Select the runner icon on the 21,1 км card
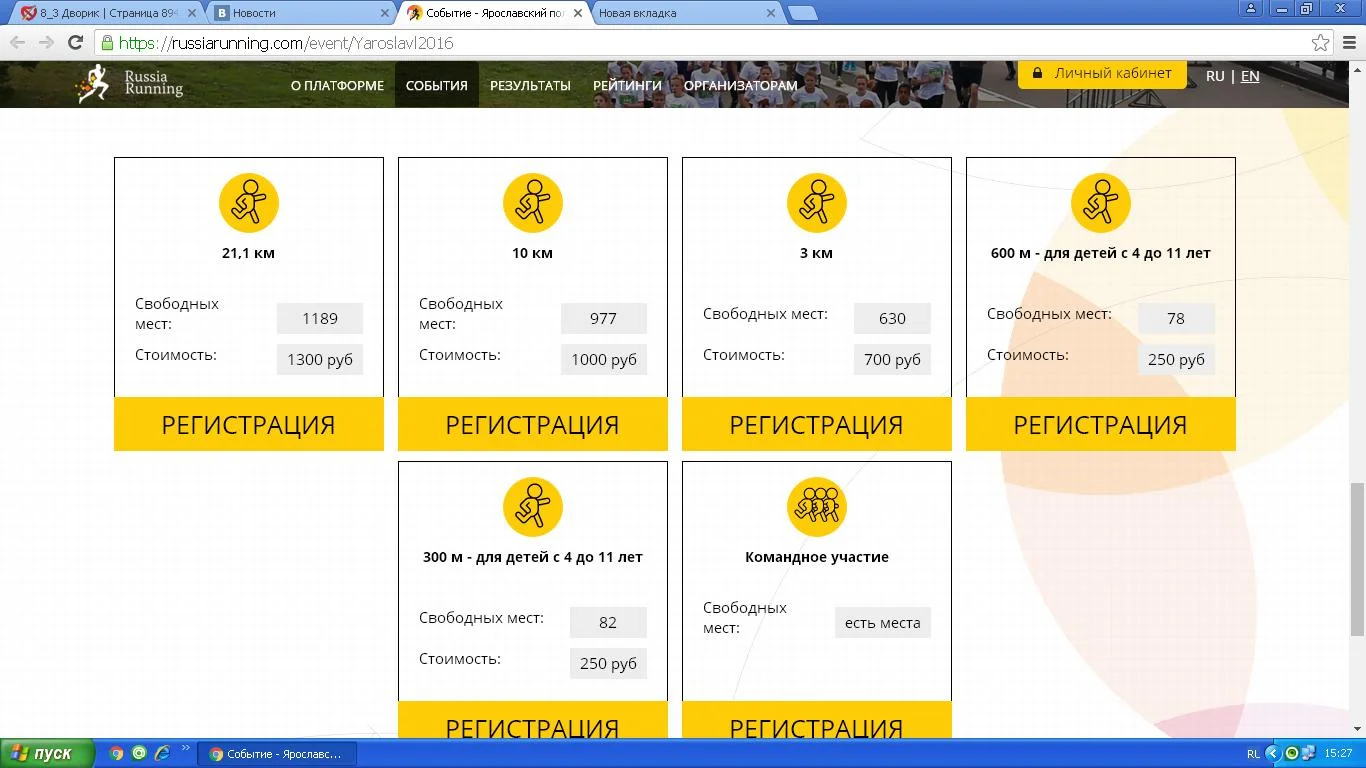1366x768 pixels. point(248,202)
